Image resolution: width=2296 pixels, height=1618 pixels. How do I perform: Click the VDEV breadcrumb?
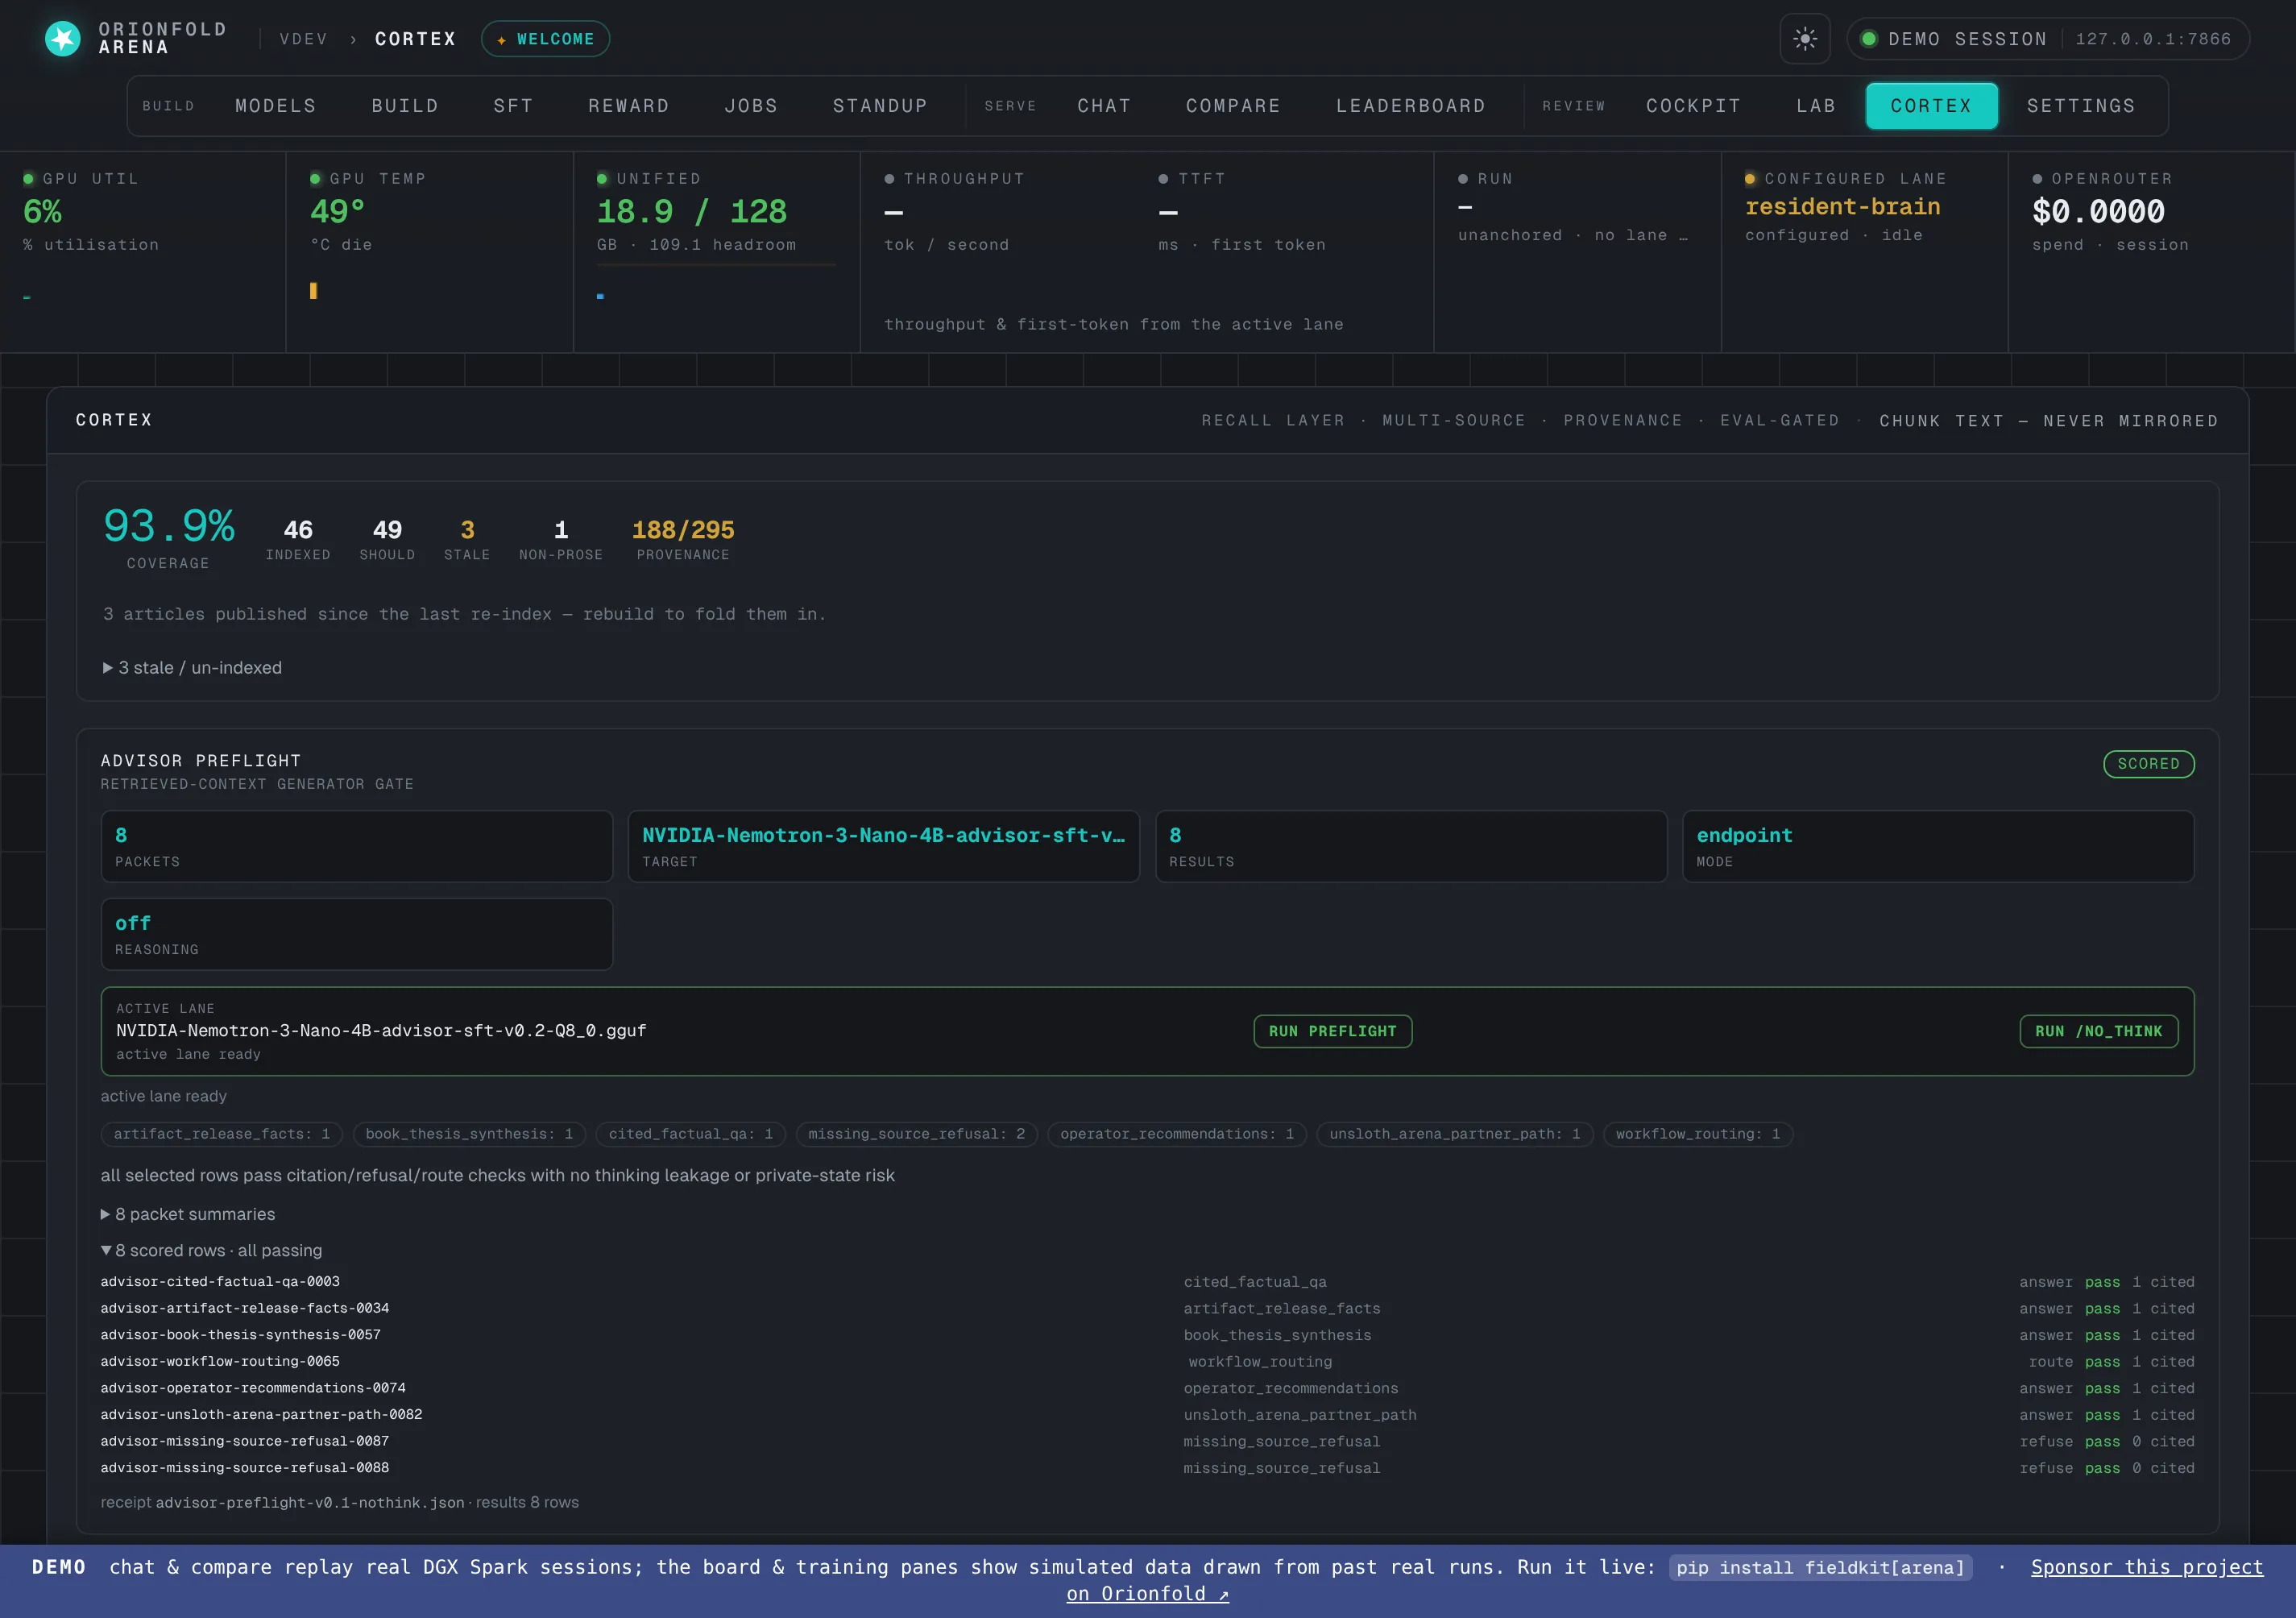pos(304,39)
